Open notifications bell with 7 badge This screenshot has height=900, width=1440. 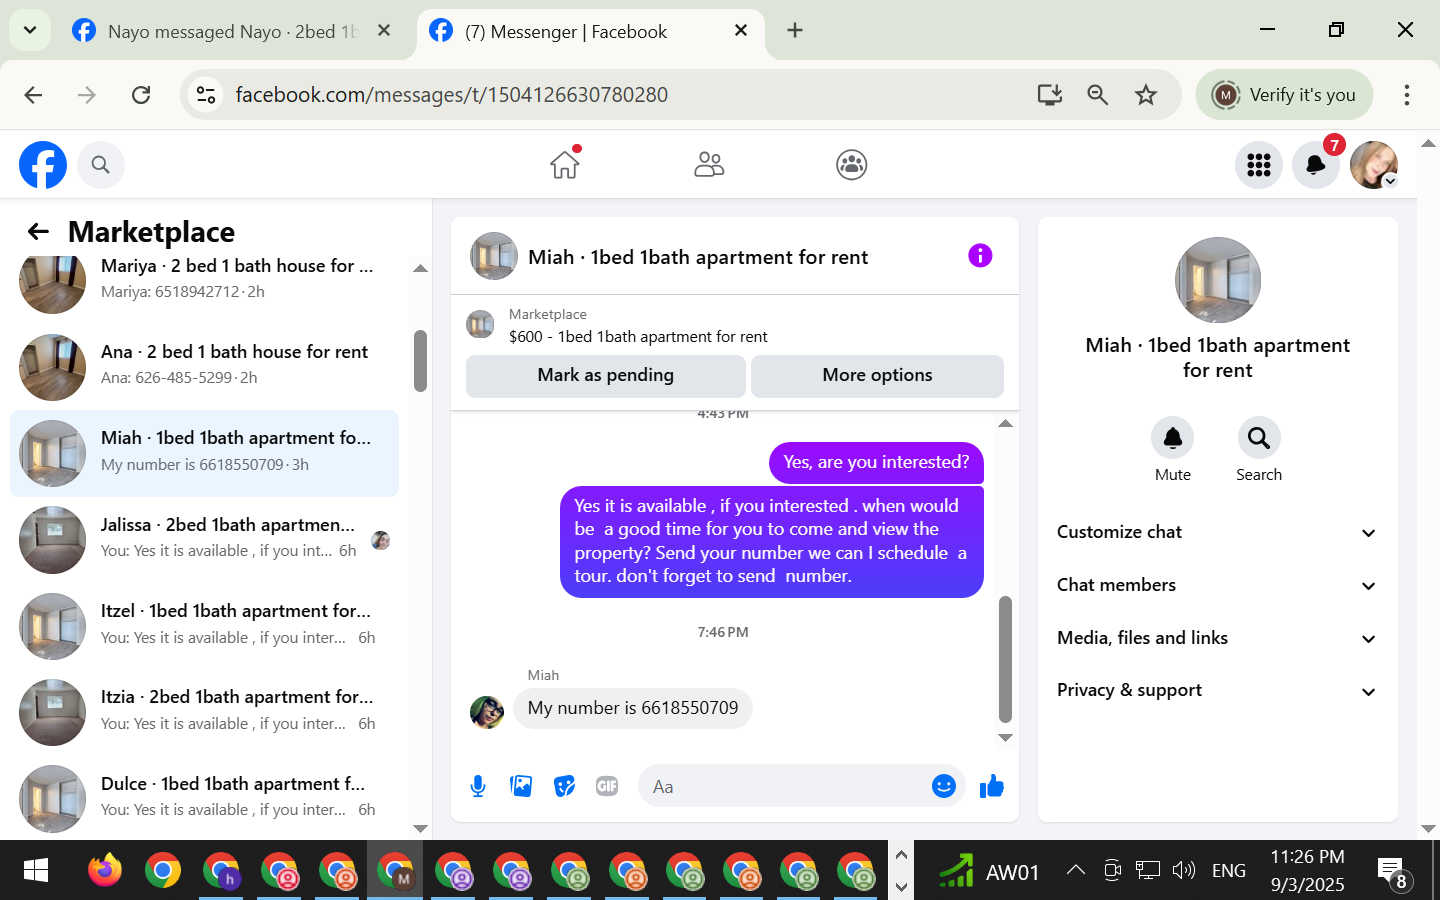(1316, 165)
